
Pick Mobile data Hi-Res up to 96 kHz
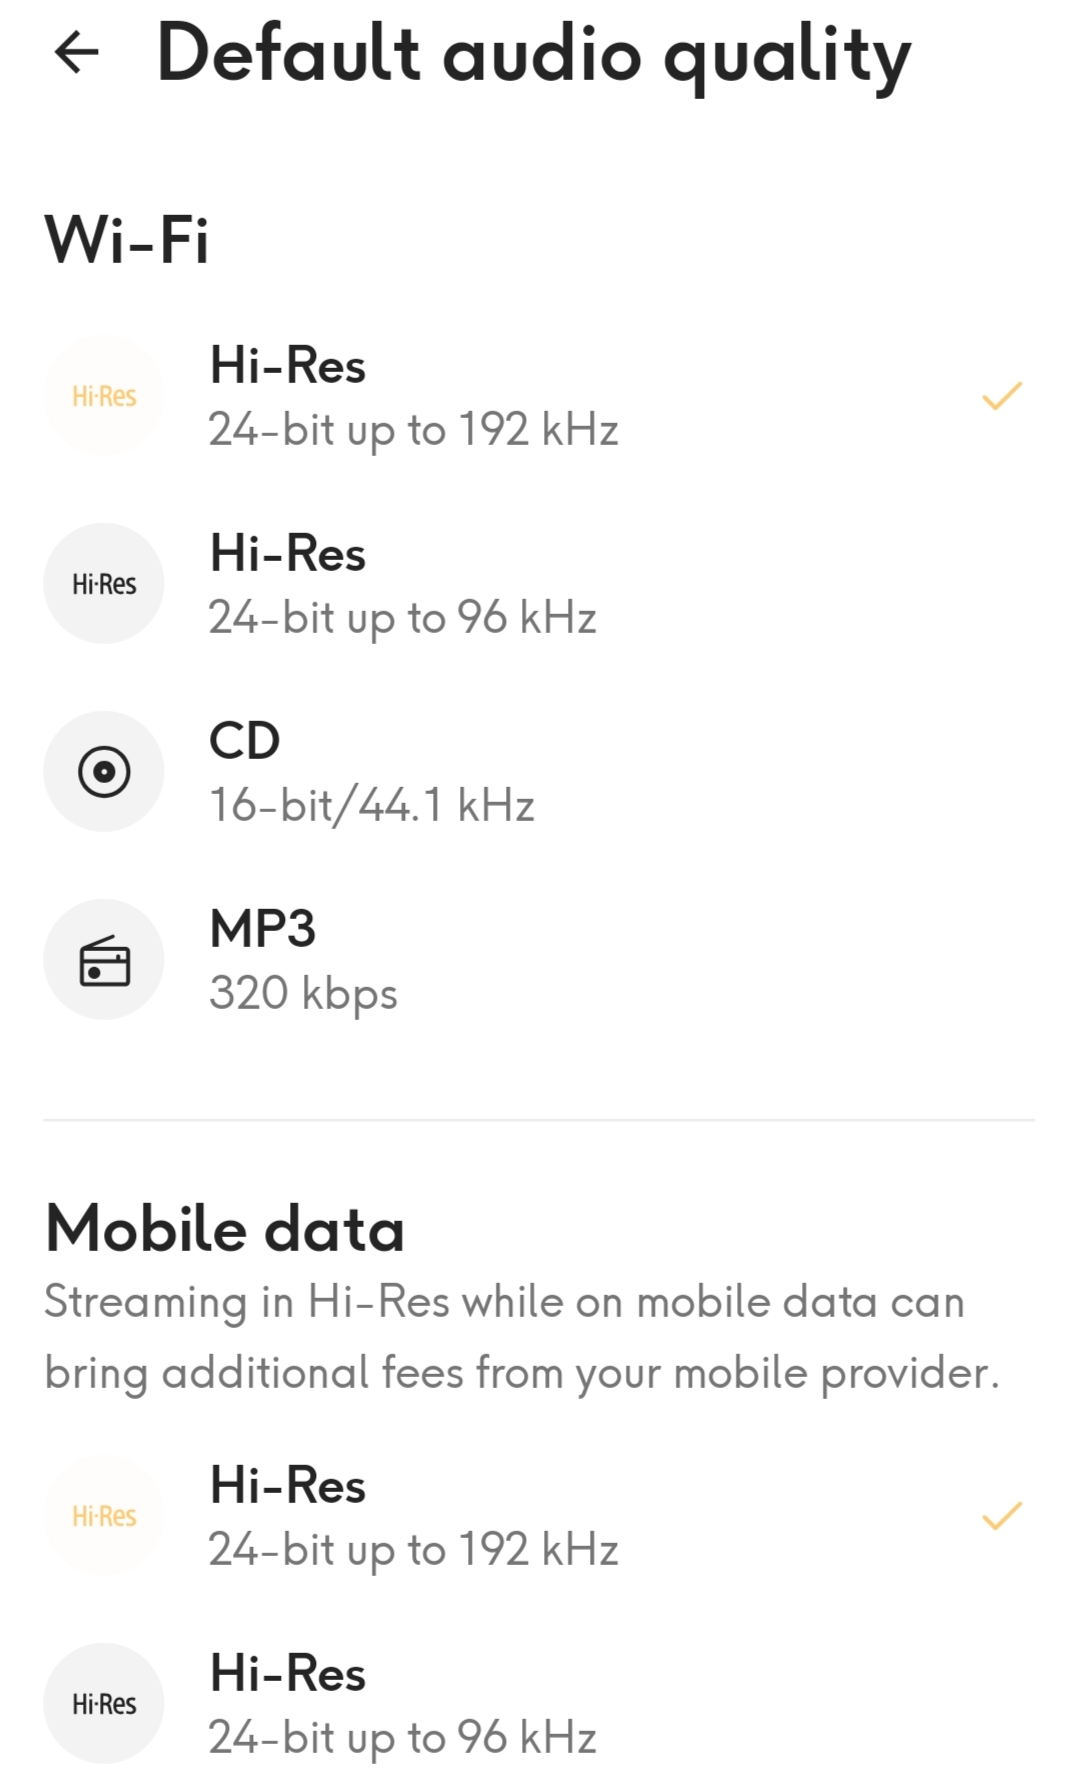pyautogui.click(x=402, y=1705)
